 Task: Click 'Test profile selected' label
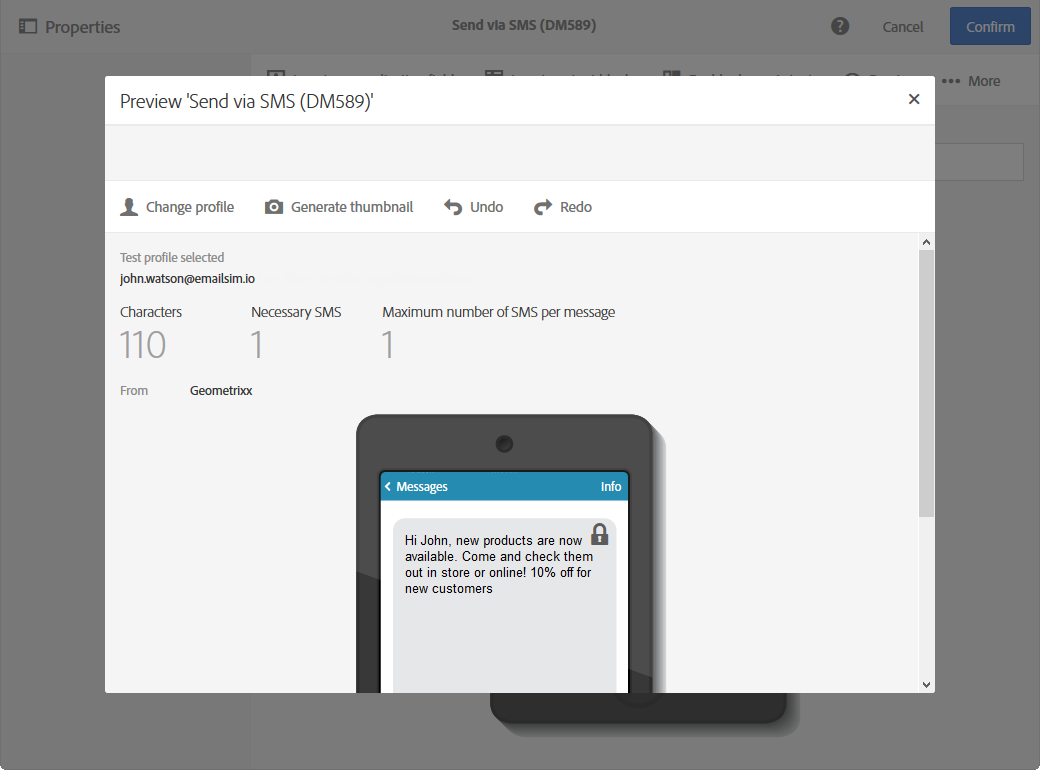point(172,257)
